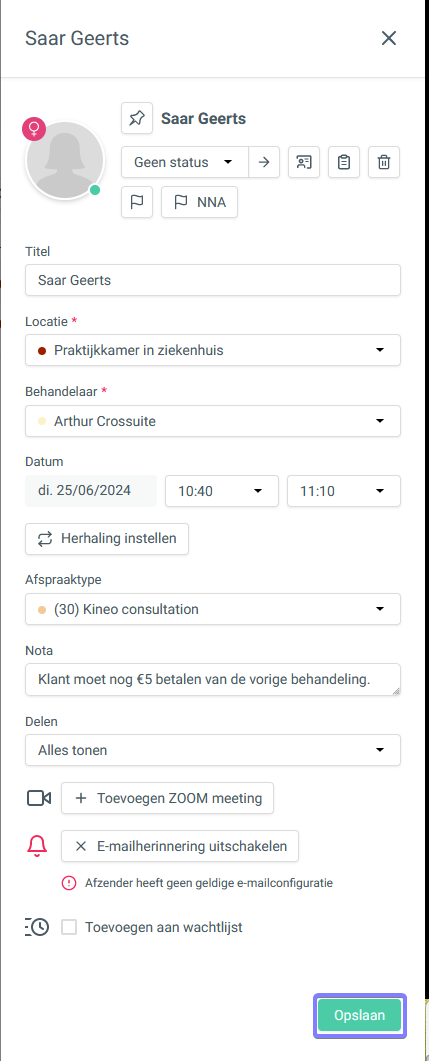Click the waitlist clock icon
The width and height of the screenshot is (429, 1061).
[38, 927]
